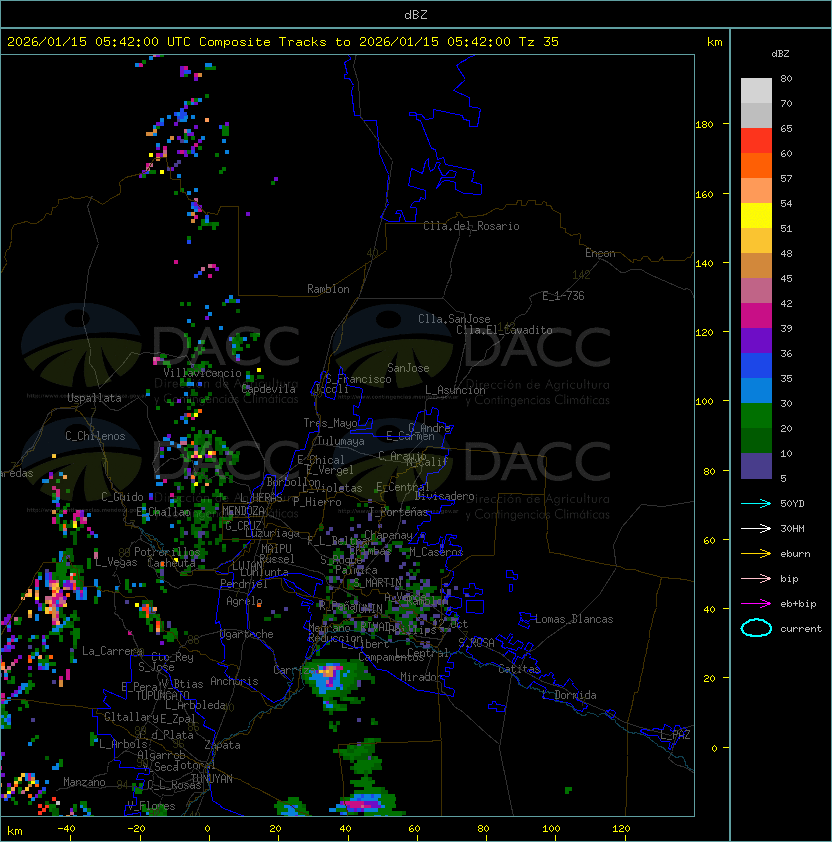Click the 'Lomas_Blancas' map label

(574, 619)
